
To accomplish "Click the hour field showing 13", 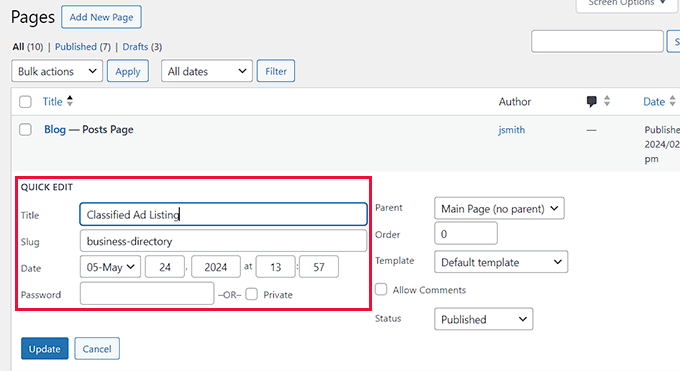I will [x=276, y=267].
